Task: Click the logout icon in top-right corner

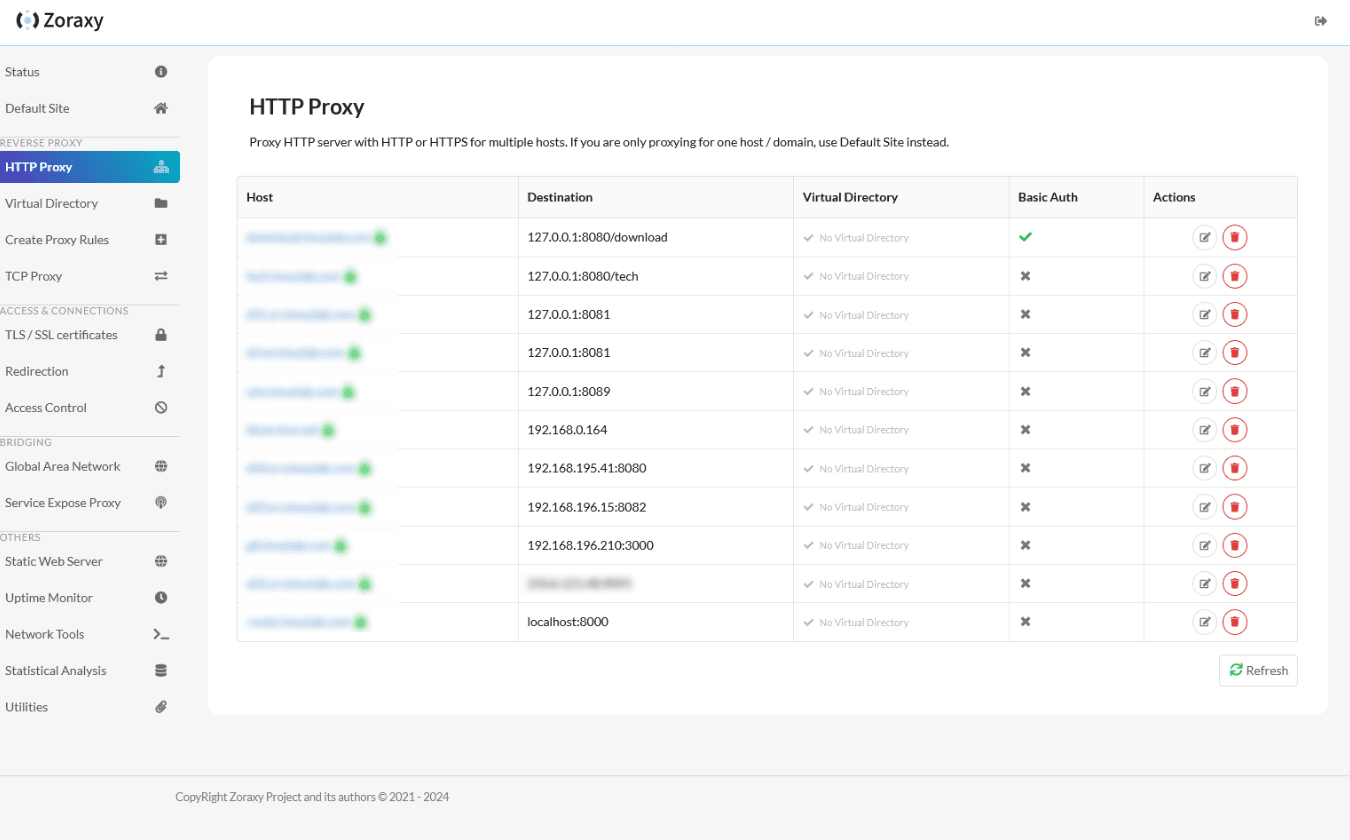Action: 1321,21
